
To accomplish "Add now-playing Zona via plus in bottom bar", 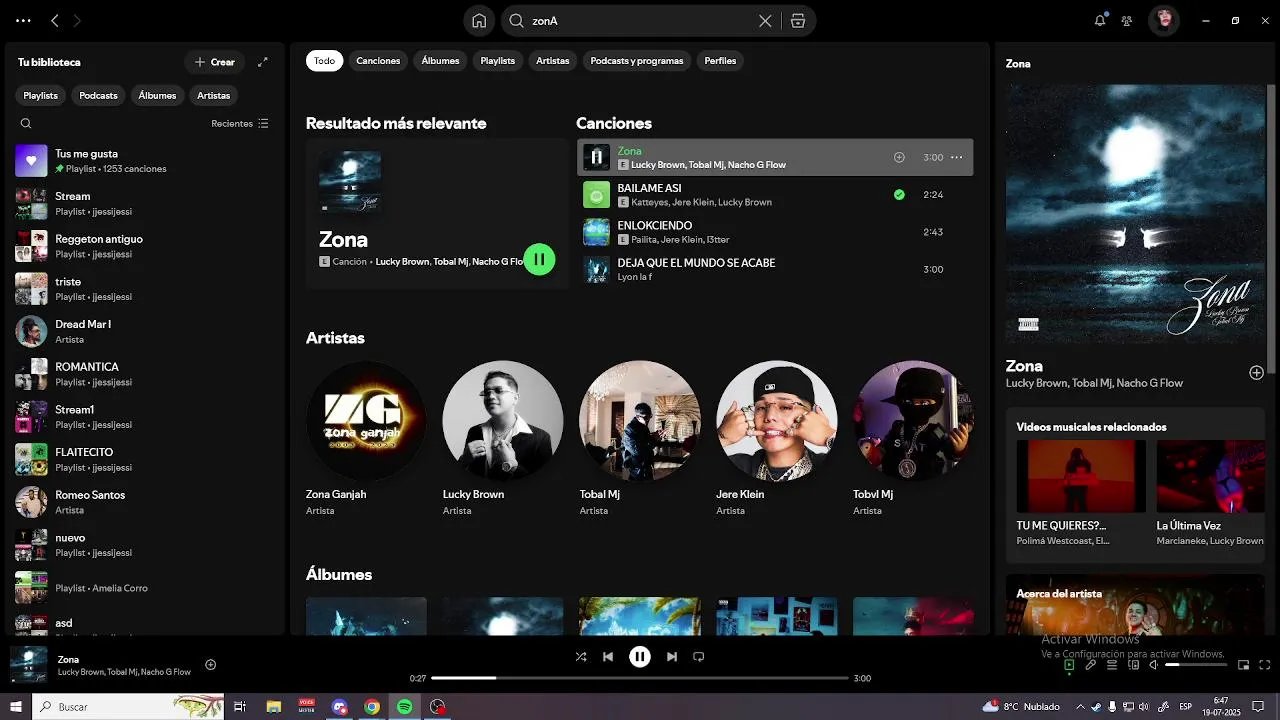I will 210,664.
